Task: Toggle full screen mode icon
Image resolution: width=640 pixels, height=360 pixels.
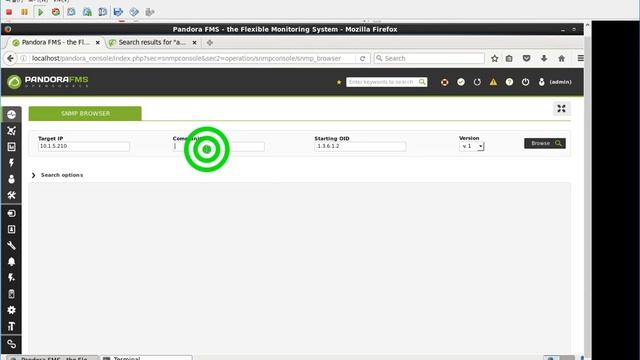Action: click(x=562, y=109)
